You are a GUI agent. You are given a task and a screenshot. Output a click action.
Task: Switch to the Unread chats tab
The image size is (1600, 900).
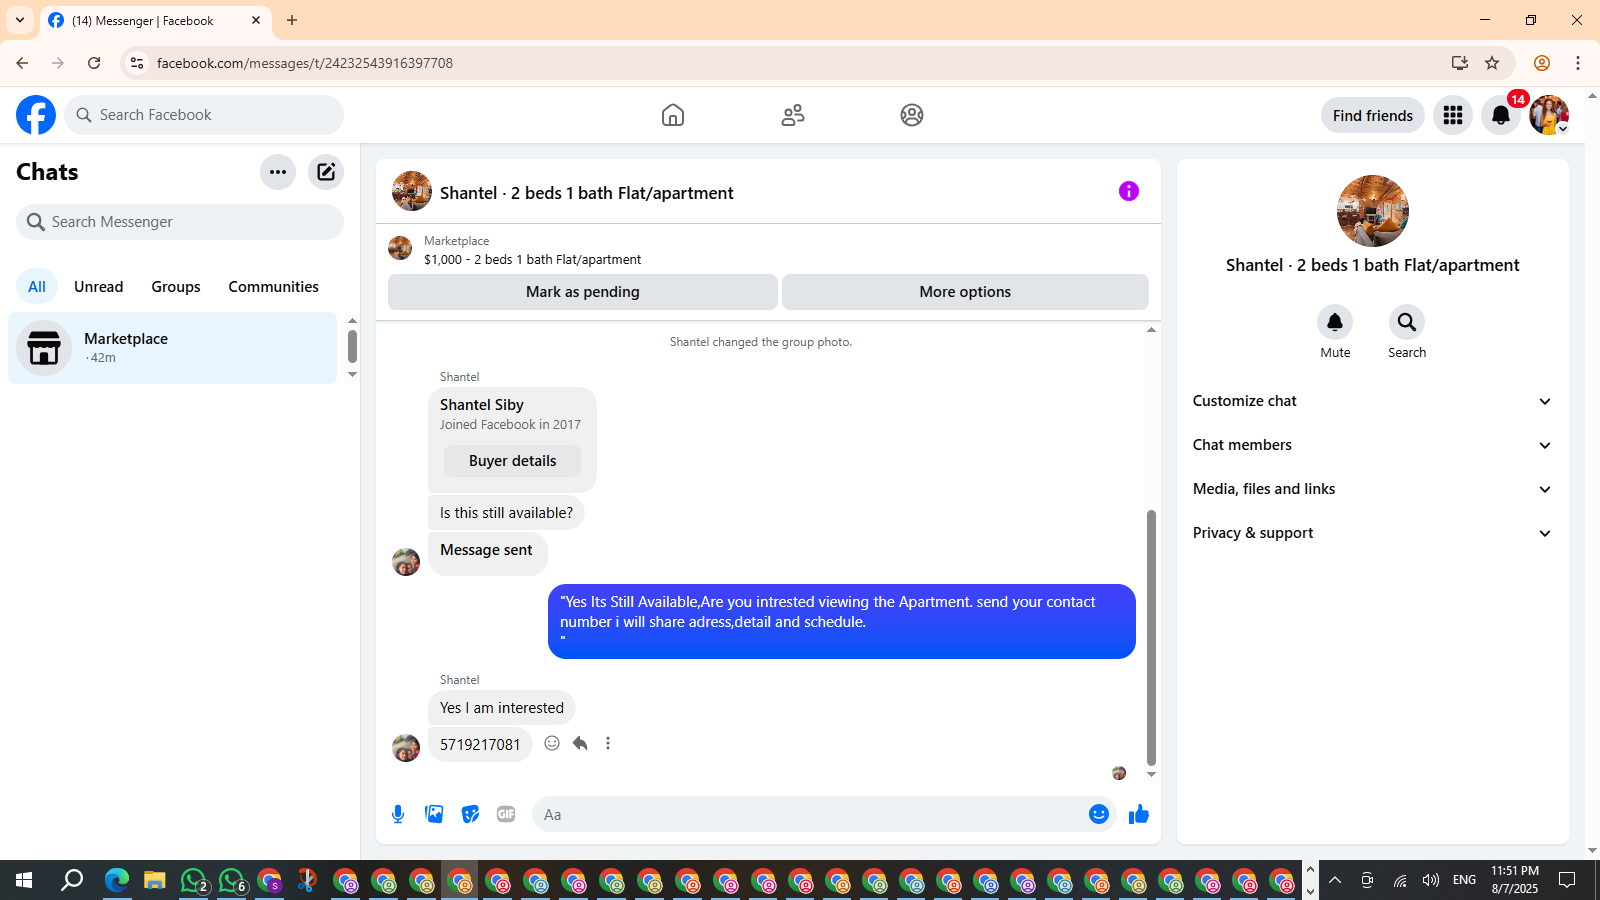(99, 287)
